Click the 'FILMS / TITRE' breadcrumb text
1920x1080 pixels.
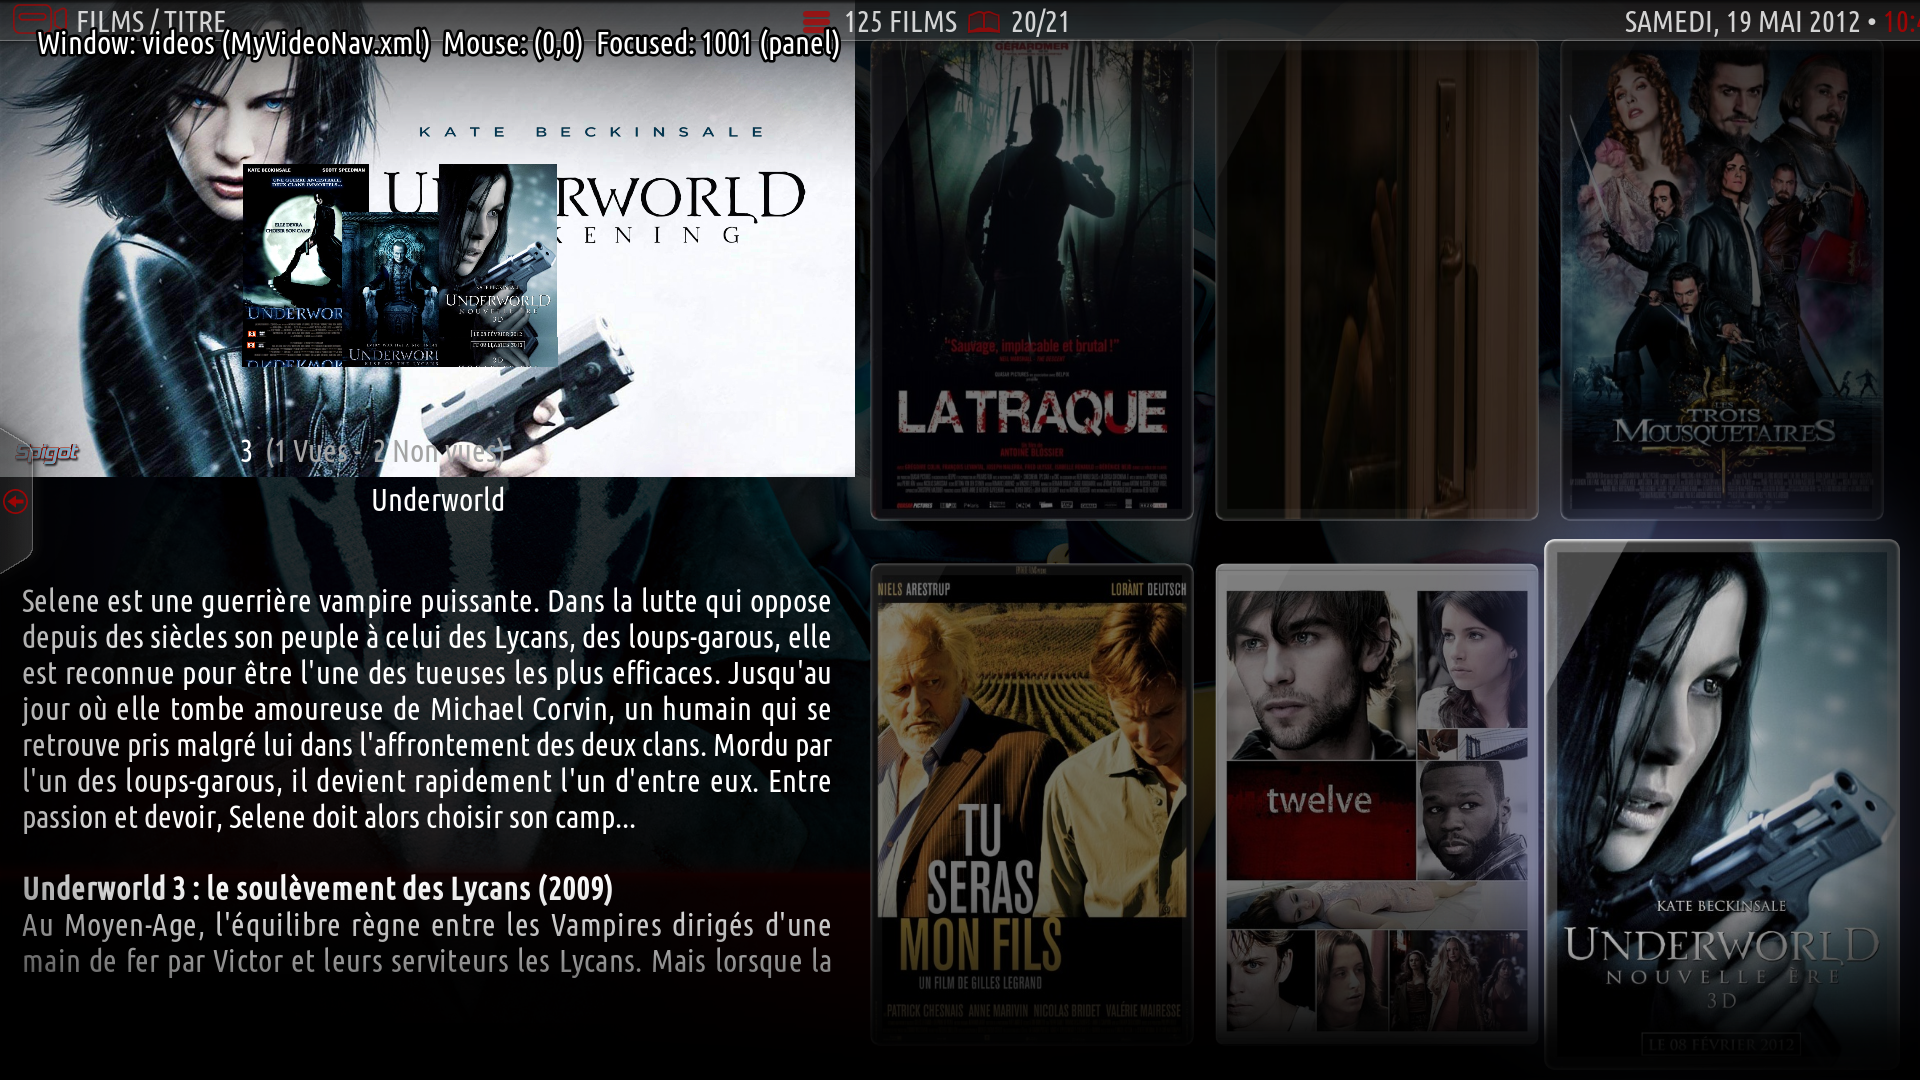pyautogui.click(x=151, y=21)
